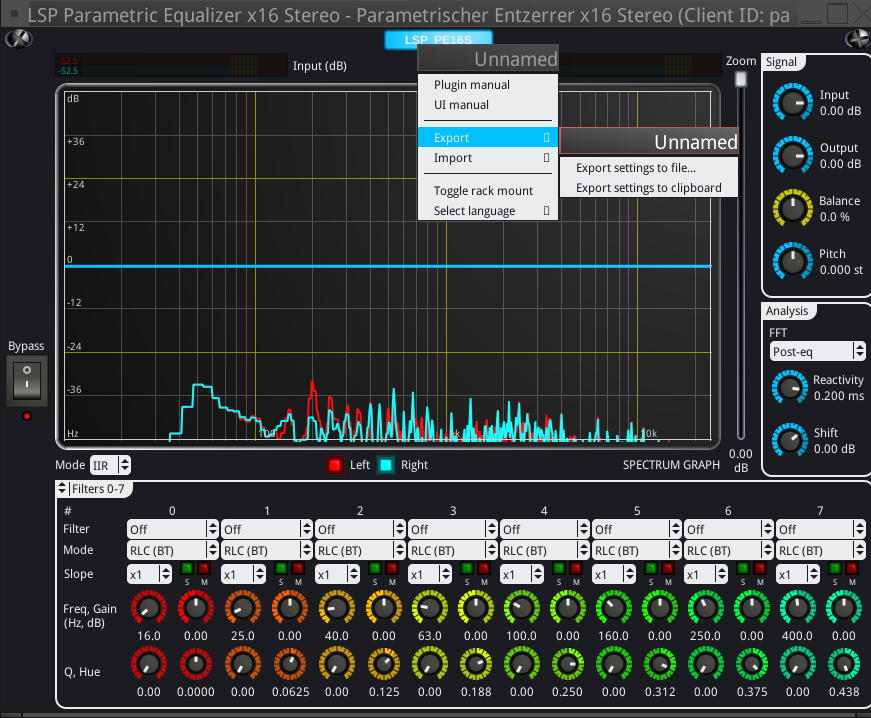Select Export settings to clipboard

pyautogui.click(x=647, y=187)
